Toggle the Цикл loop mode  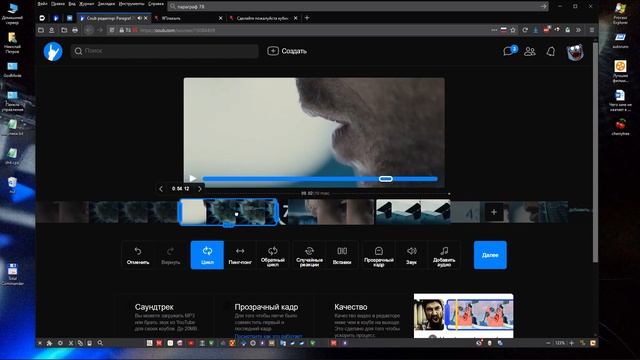207,255
